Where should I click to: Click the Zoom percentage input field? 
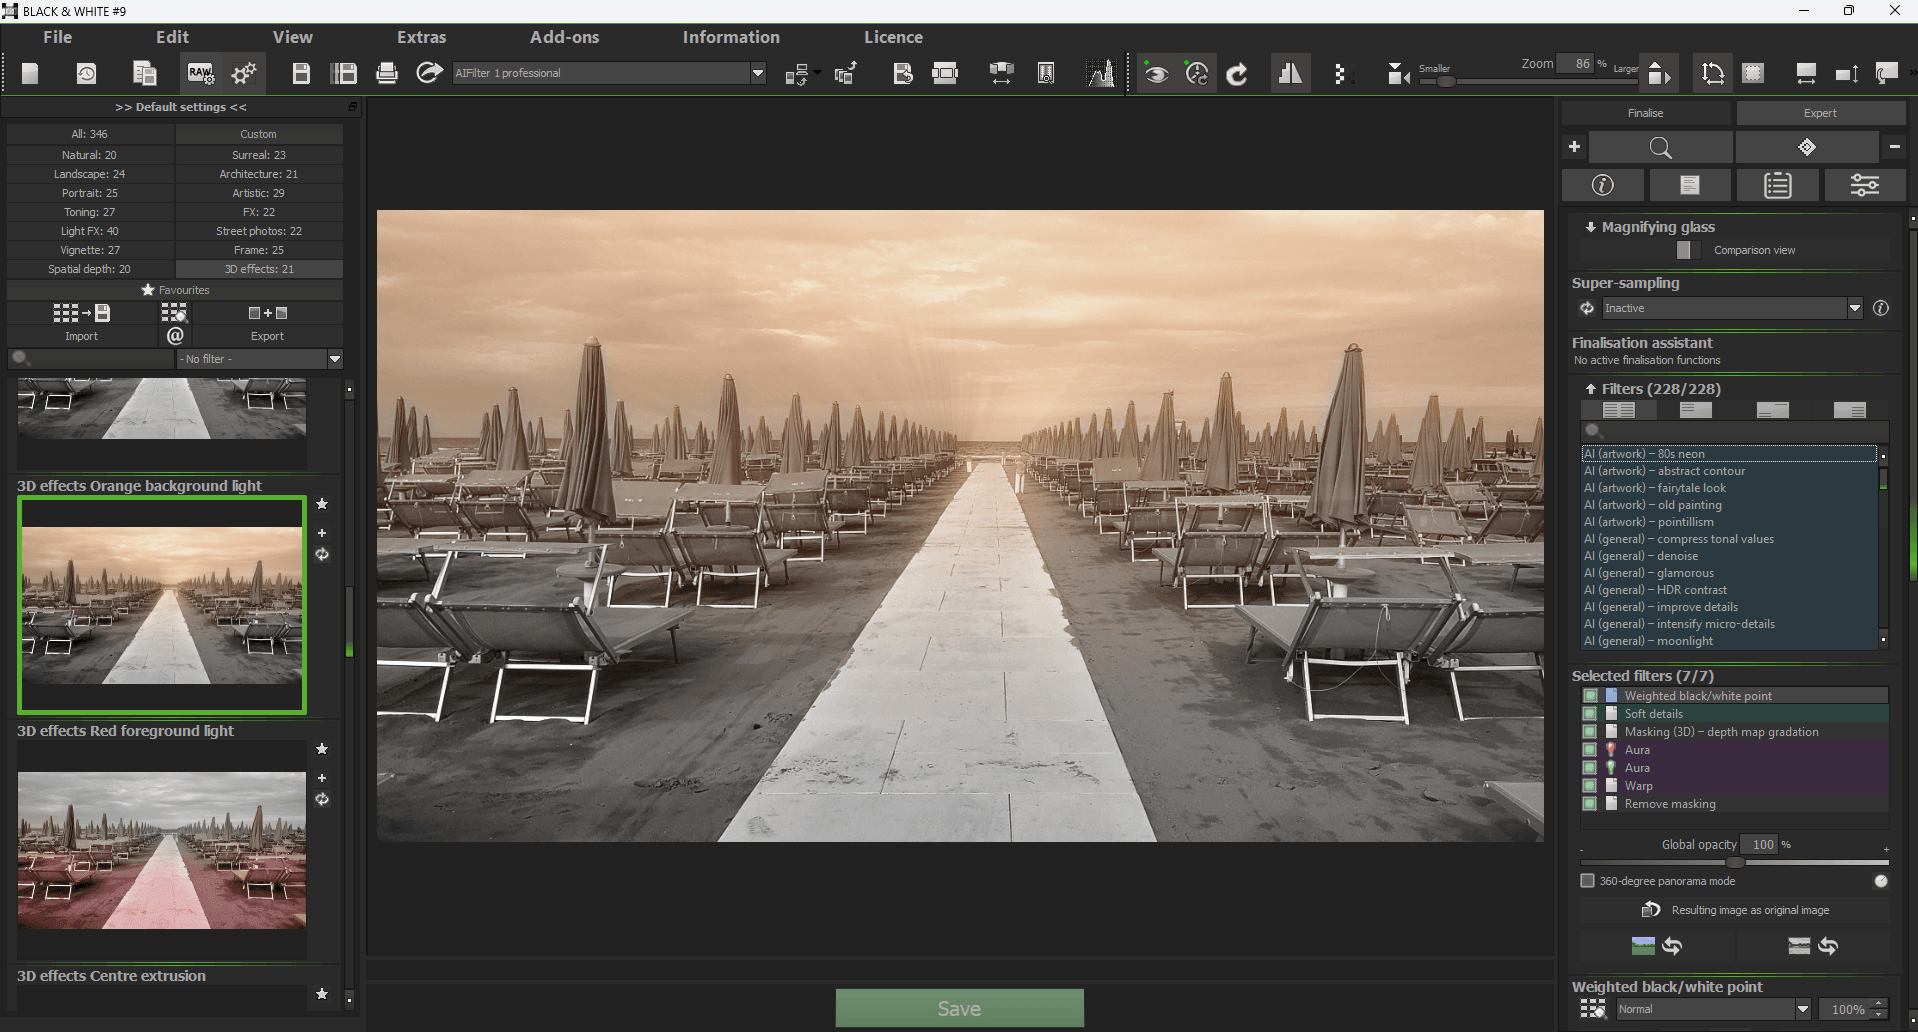tap(1575, 64)
